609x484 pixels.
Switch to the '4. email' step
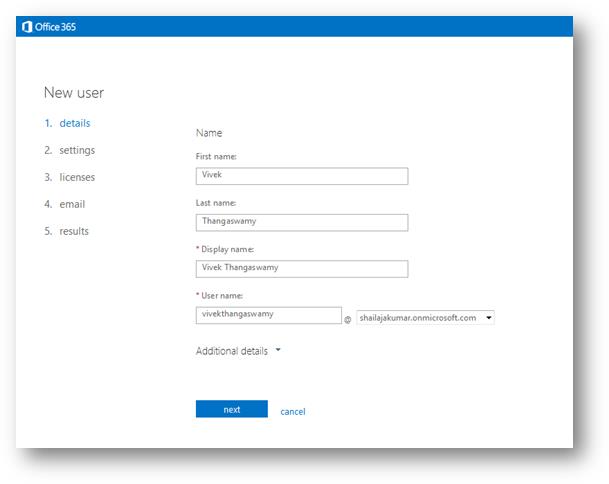coord(65,204)
